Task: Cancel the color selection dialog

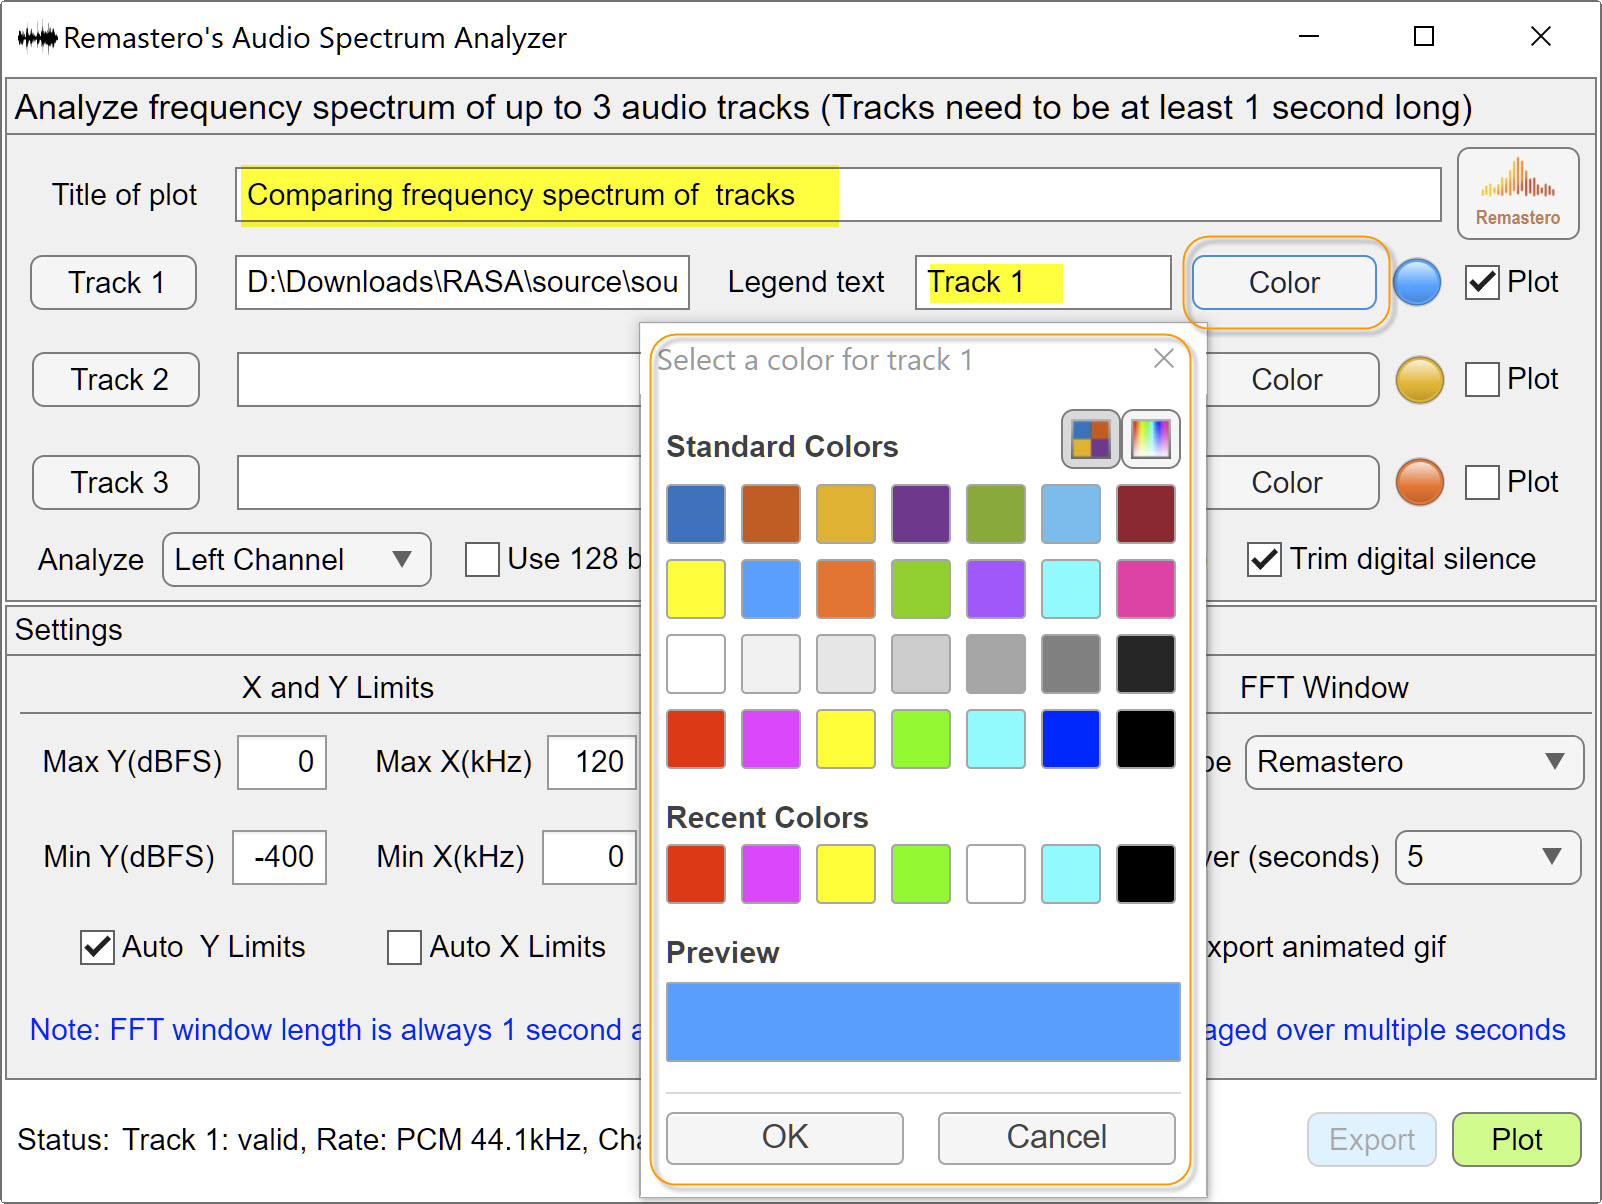Action: (1057, 1138)
